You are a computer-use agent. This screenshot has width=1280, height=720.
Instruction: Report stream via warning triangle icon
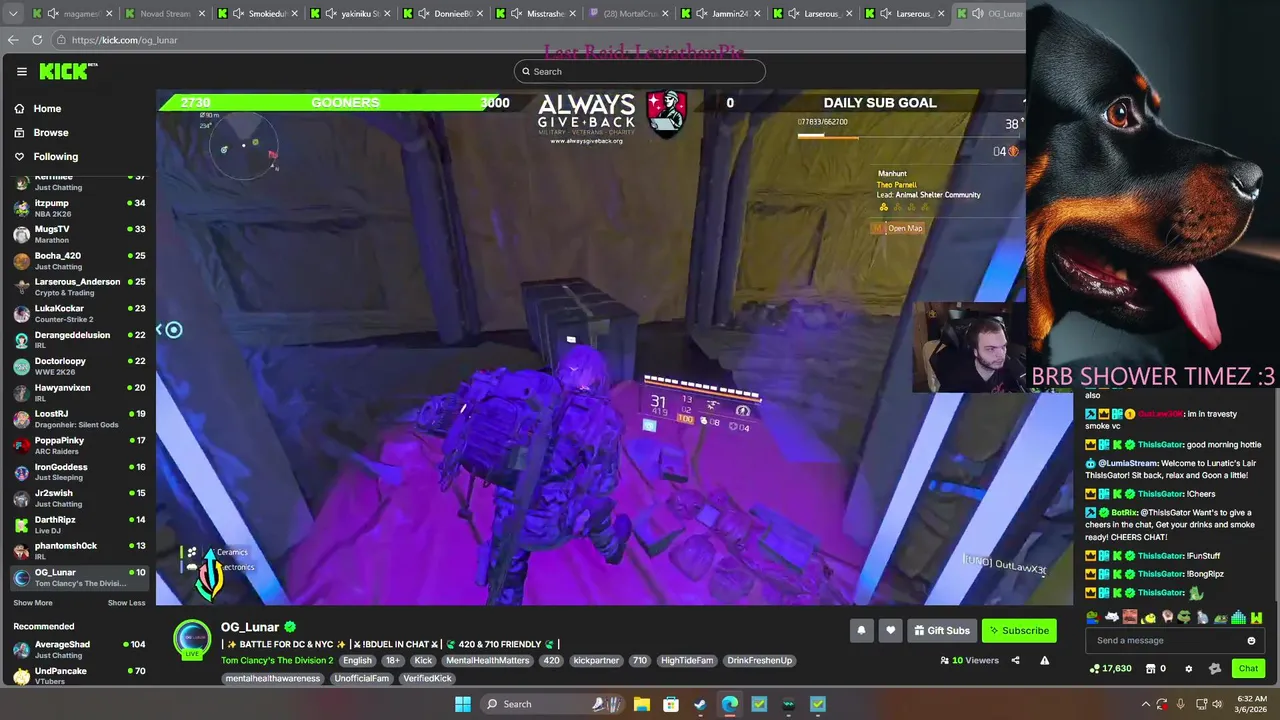(1045, 660)
